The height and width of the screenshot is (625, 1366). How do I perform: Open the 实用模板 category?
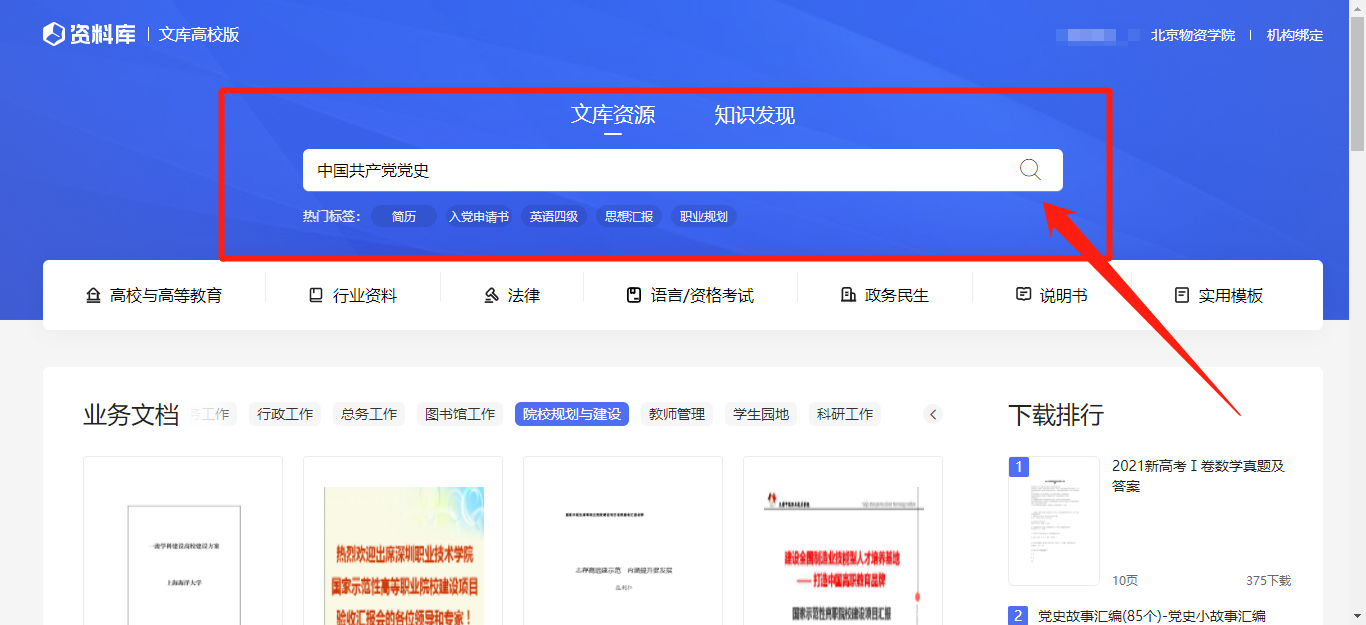1218,295
